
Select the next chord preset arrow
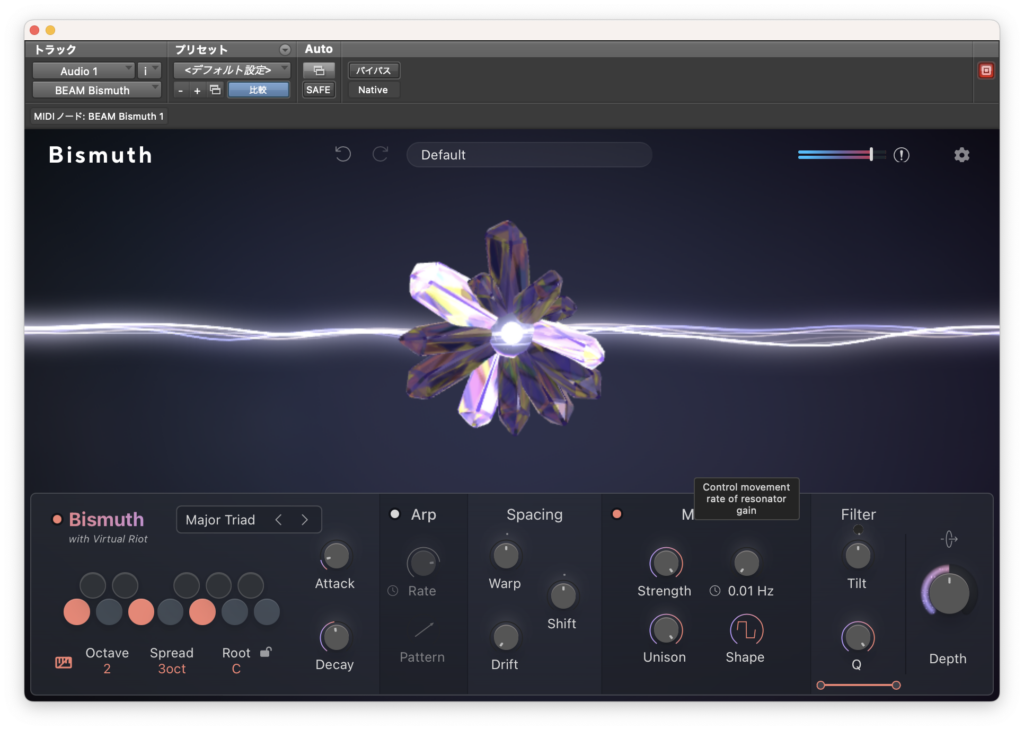(x=304, y=520)
